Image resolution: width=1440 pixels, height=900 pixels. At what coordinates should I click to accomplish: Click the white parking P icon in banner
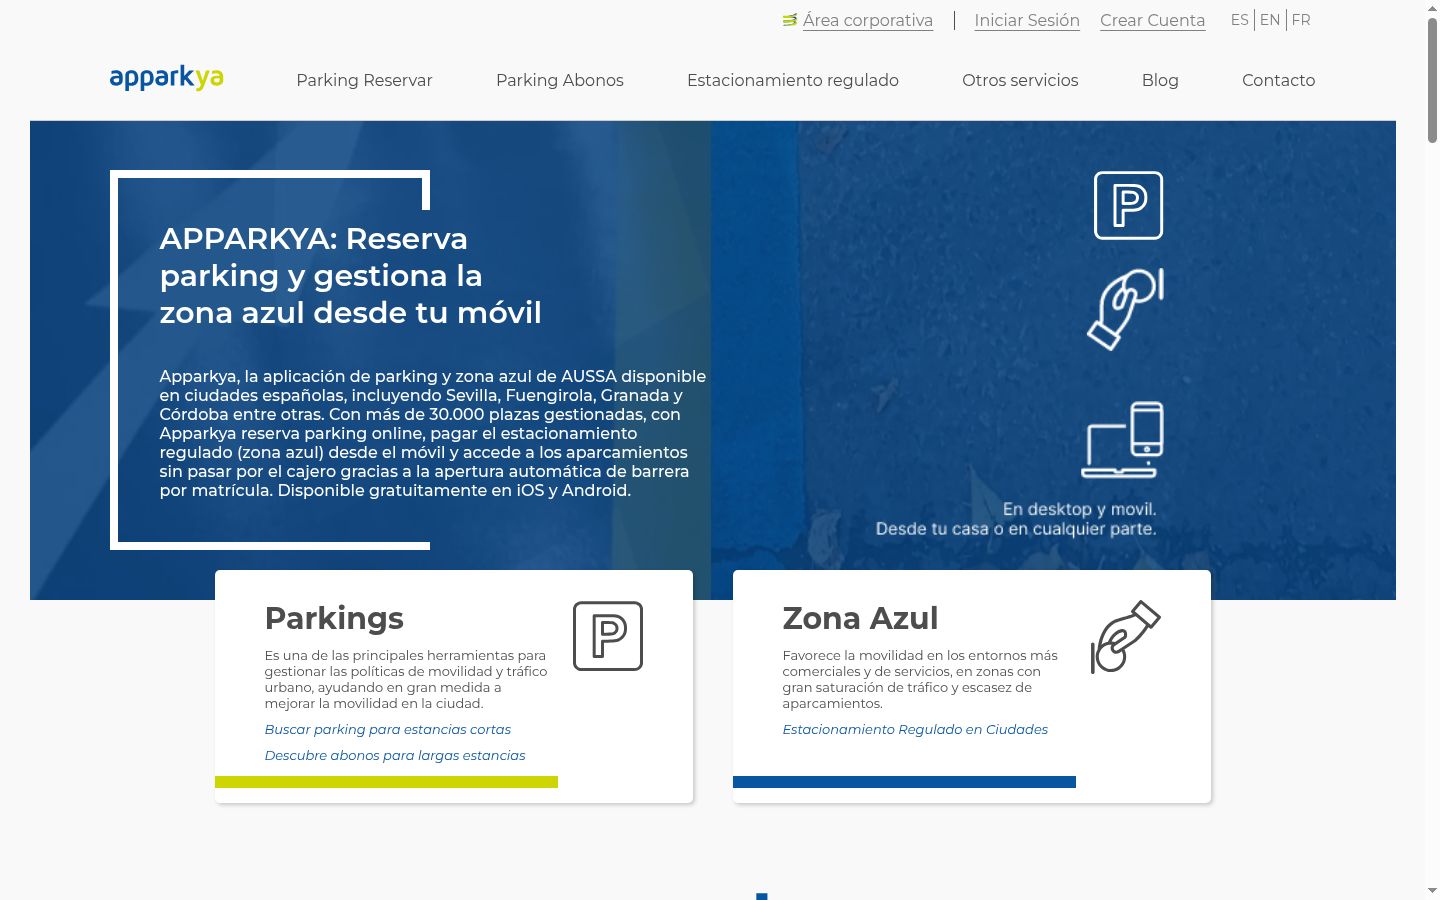pyautogui.click(x=1128, y=205)
